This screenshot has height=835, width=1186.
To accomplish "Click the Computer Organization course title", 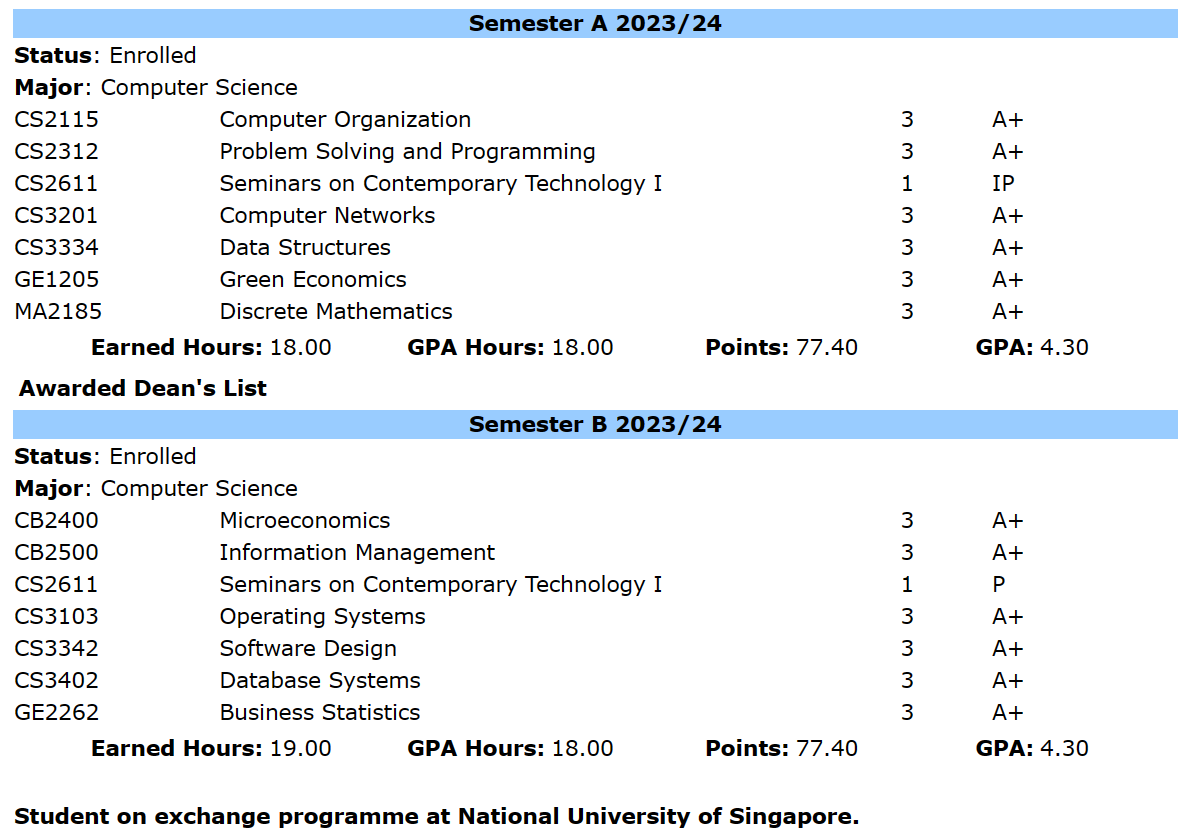I will pyautogui.click(x=345, y=120).
